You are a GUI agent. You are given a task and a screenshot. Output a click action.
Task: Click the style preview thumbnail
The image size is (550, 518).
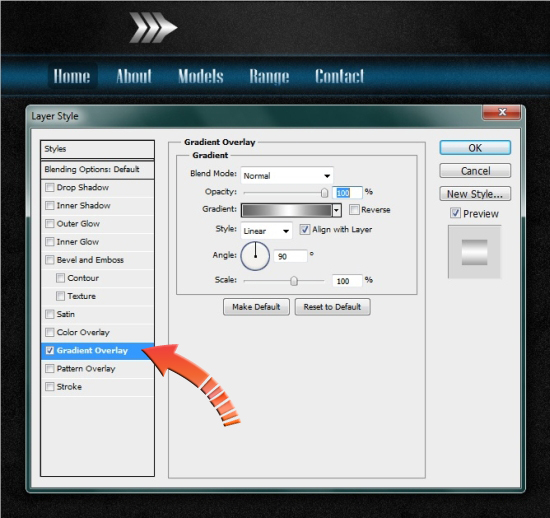[x=475, y=252]
